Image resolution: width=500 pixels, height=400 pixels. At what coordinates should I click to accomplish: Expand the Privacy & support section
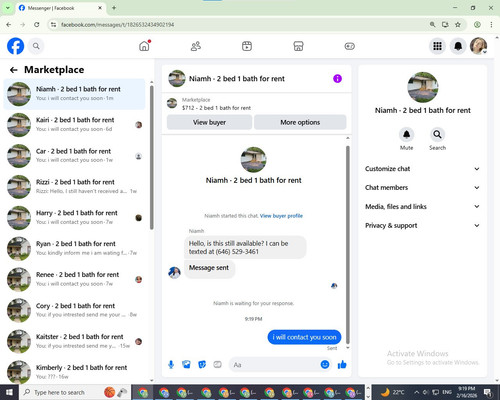coord(422,226)
